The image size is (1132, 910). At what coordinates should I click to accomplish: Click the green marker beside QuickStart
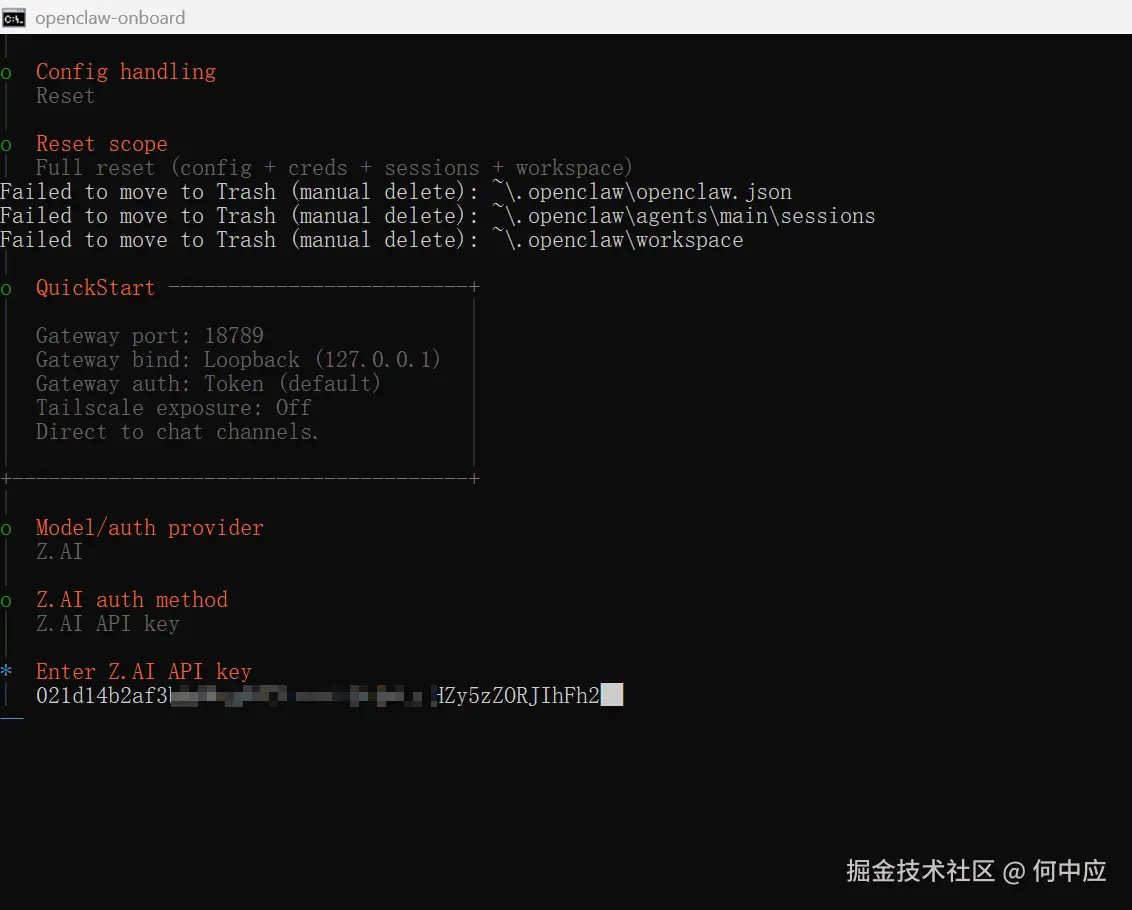(x=6, y=289)
